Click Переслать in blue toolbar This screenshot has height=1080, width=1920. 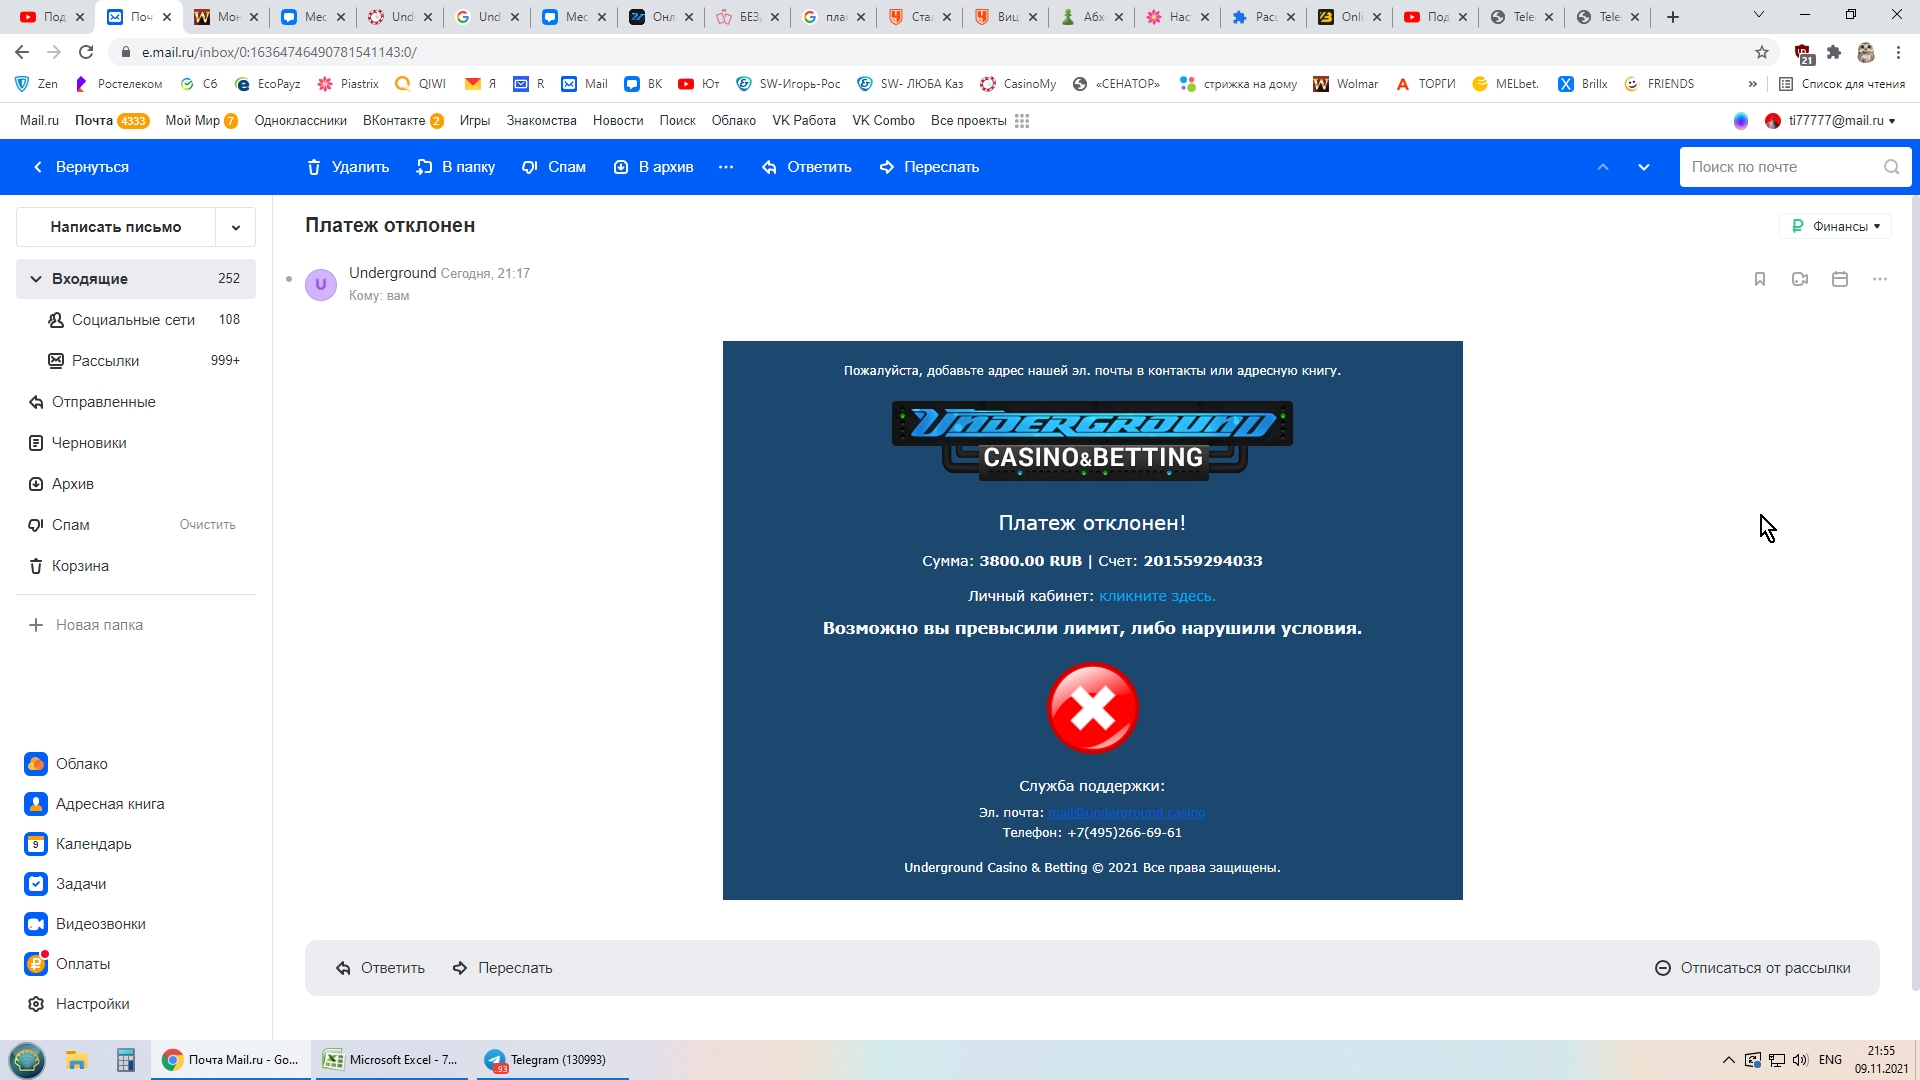click(930, 167)
